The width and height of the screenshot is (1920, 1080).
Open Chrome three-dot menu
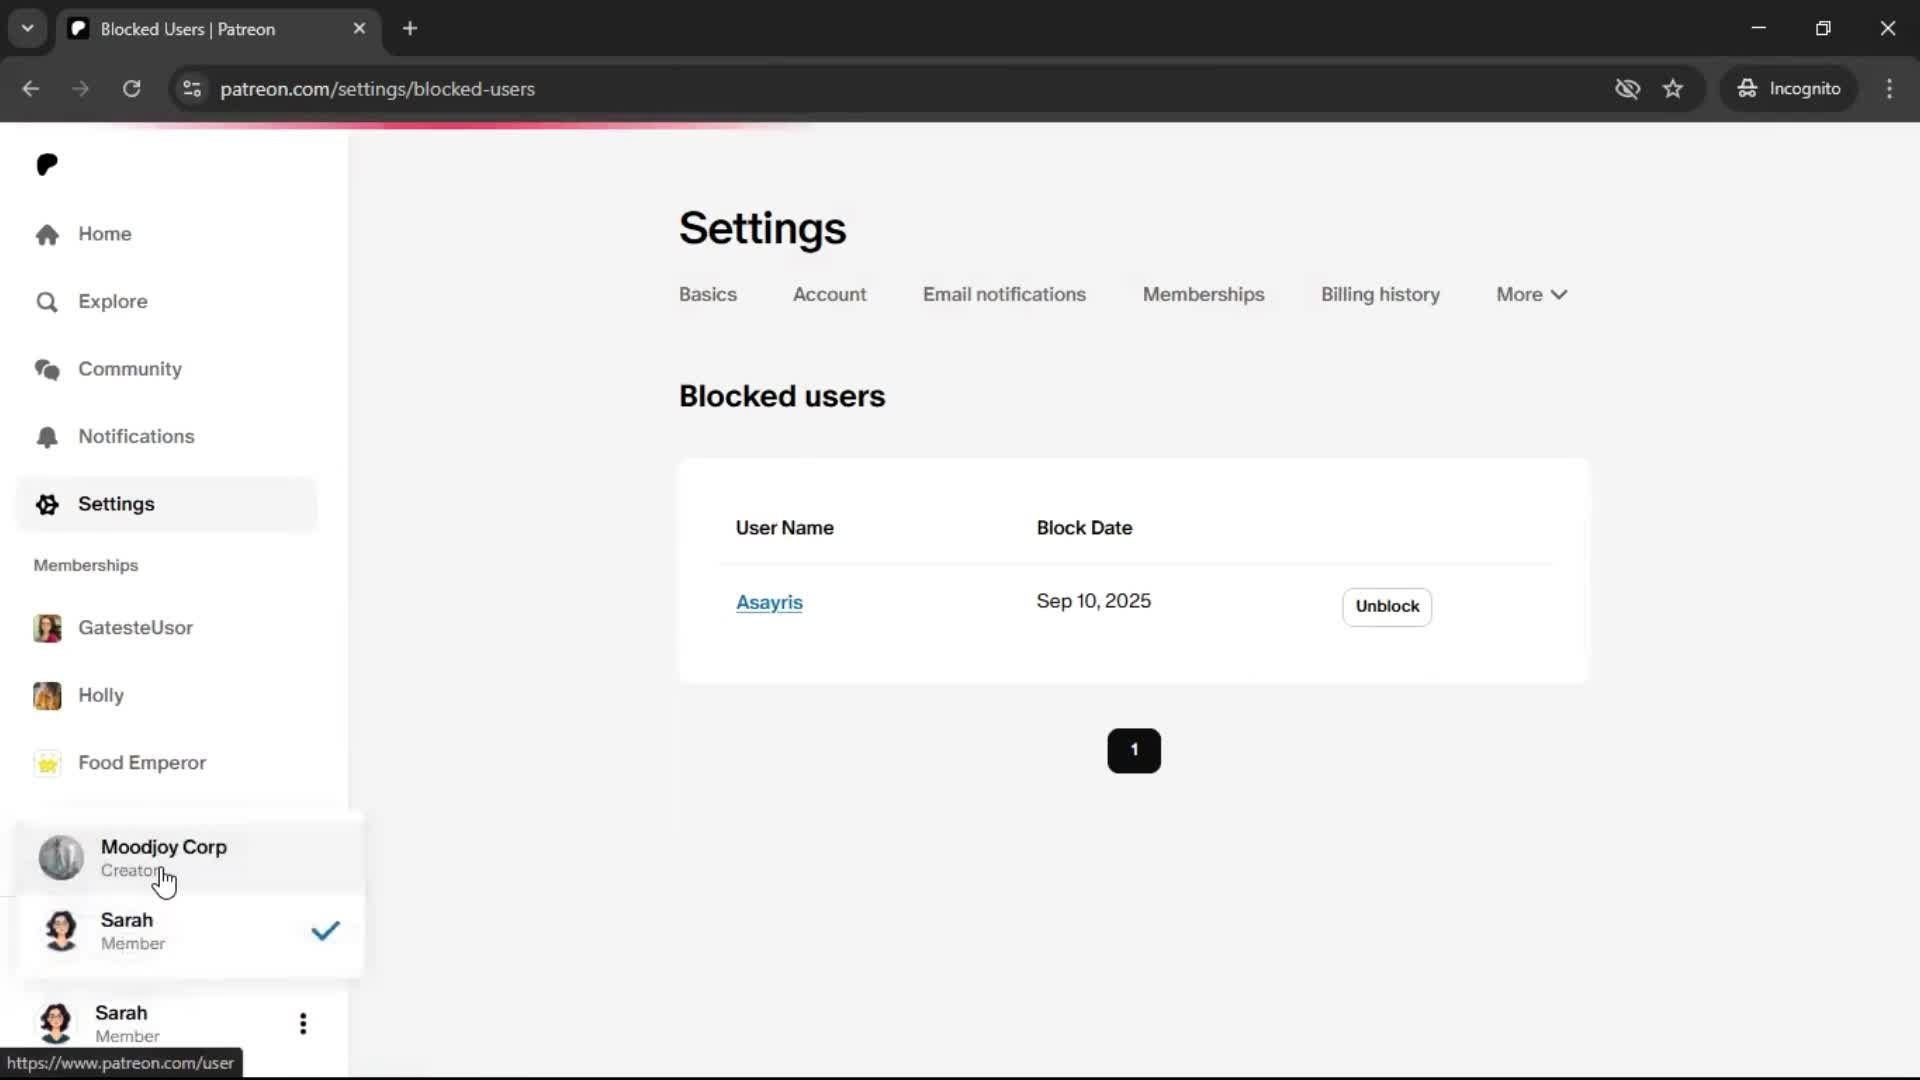pyautogui.click(x=1889, y=89)
